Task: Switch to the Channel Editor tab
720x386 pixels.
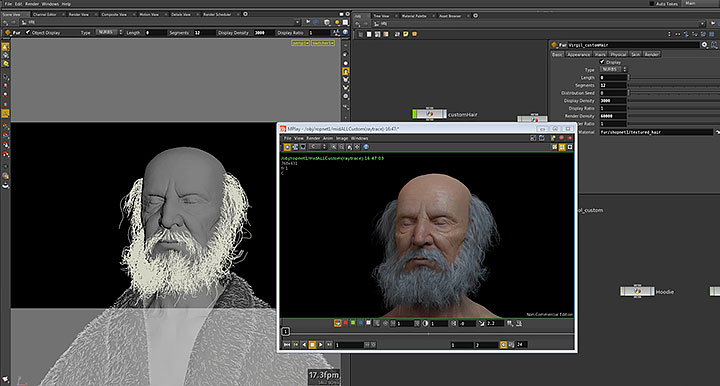Action: coord(45,14)
